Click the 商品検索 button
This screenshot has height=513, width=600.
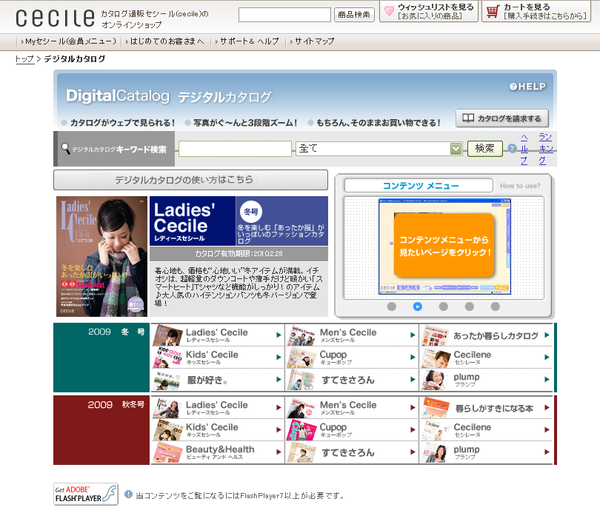coord(354,15)
